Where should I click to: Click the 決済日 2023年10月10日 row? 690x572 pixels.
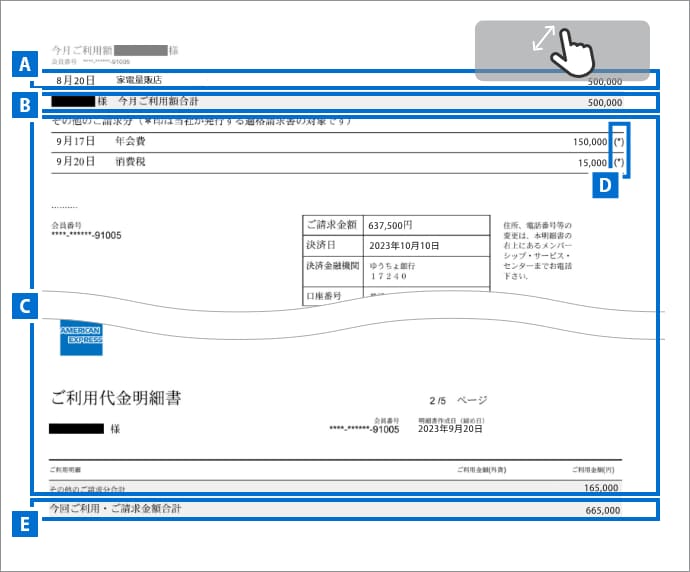point(395,245)
